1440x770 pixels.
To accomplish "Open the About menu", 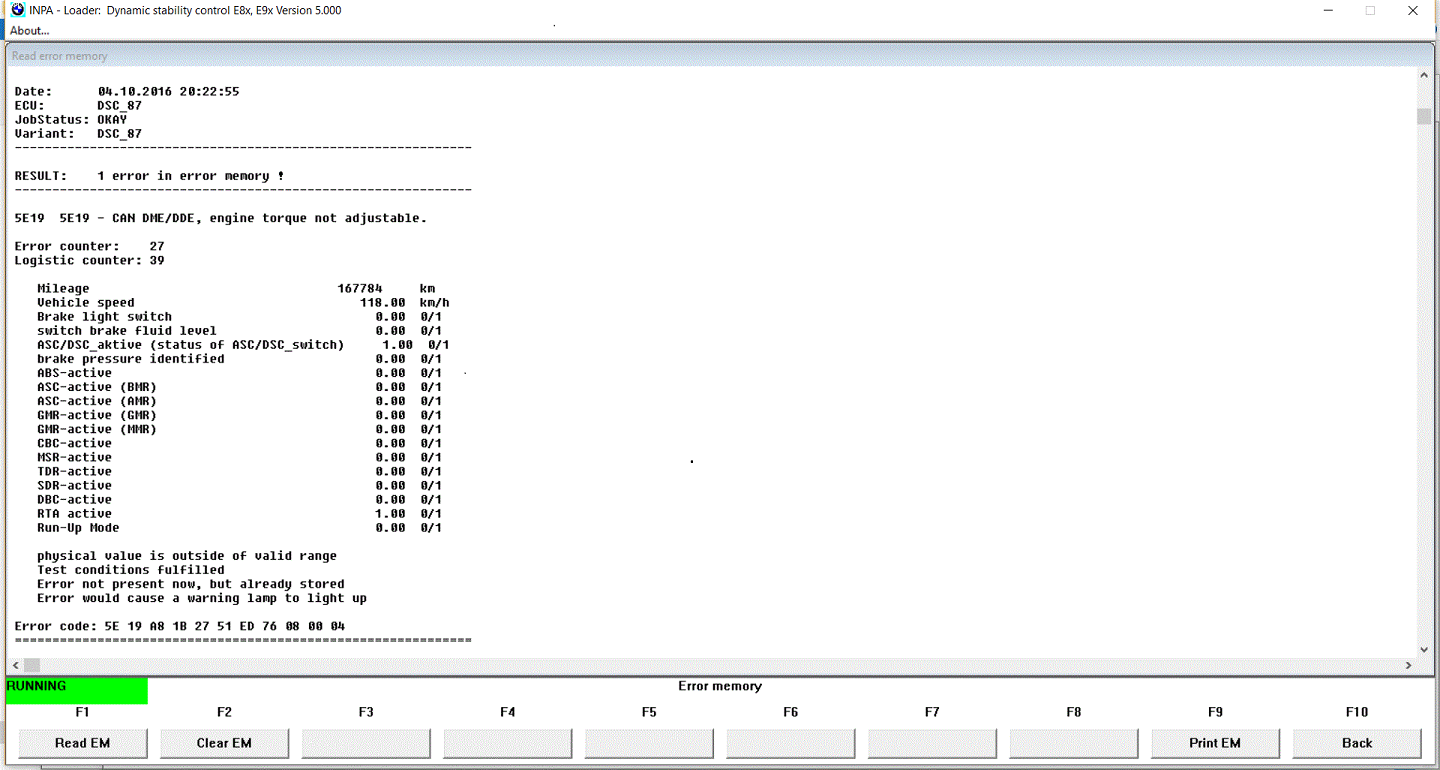I will [x=28, y=30].
